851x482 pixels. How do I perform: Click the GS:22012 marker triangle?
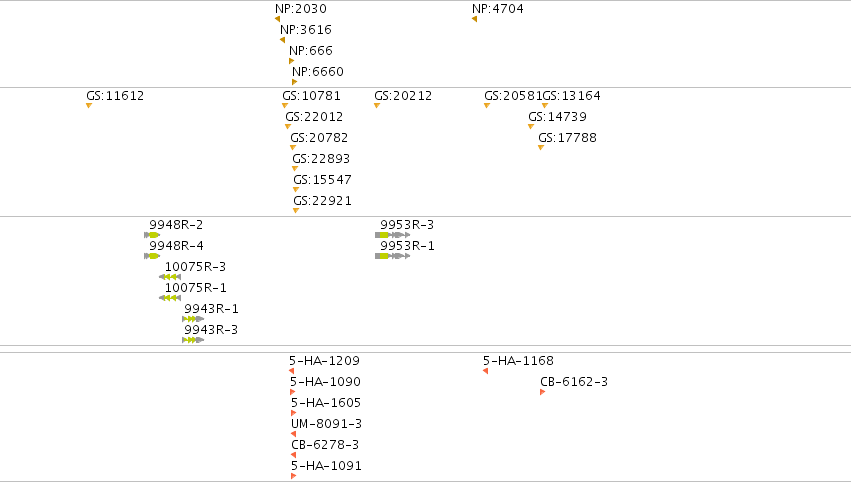click(288, 126)
